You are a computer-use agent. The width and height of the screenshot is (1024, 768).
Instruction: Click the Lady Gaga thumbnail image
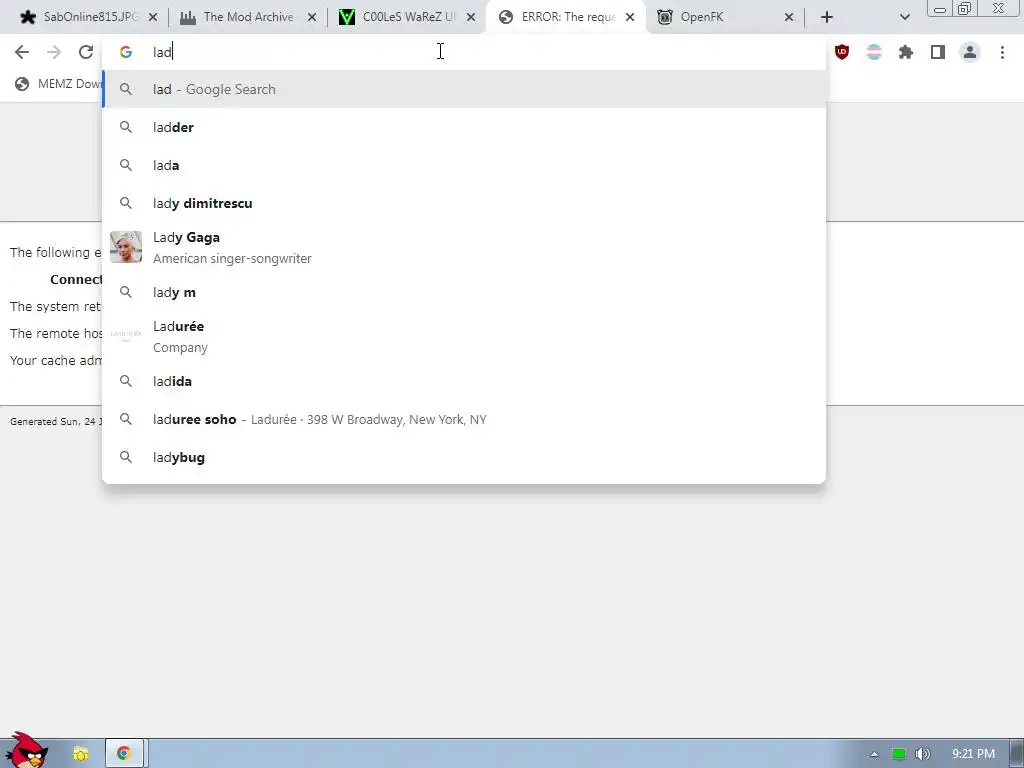point(126,247)
